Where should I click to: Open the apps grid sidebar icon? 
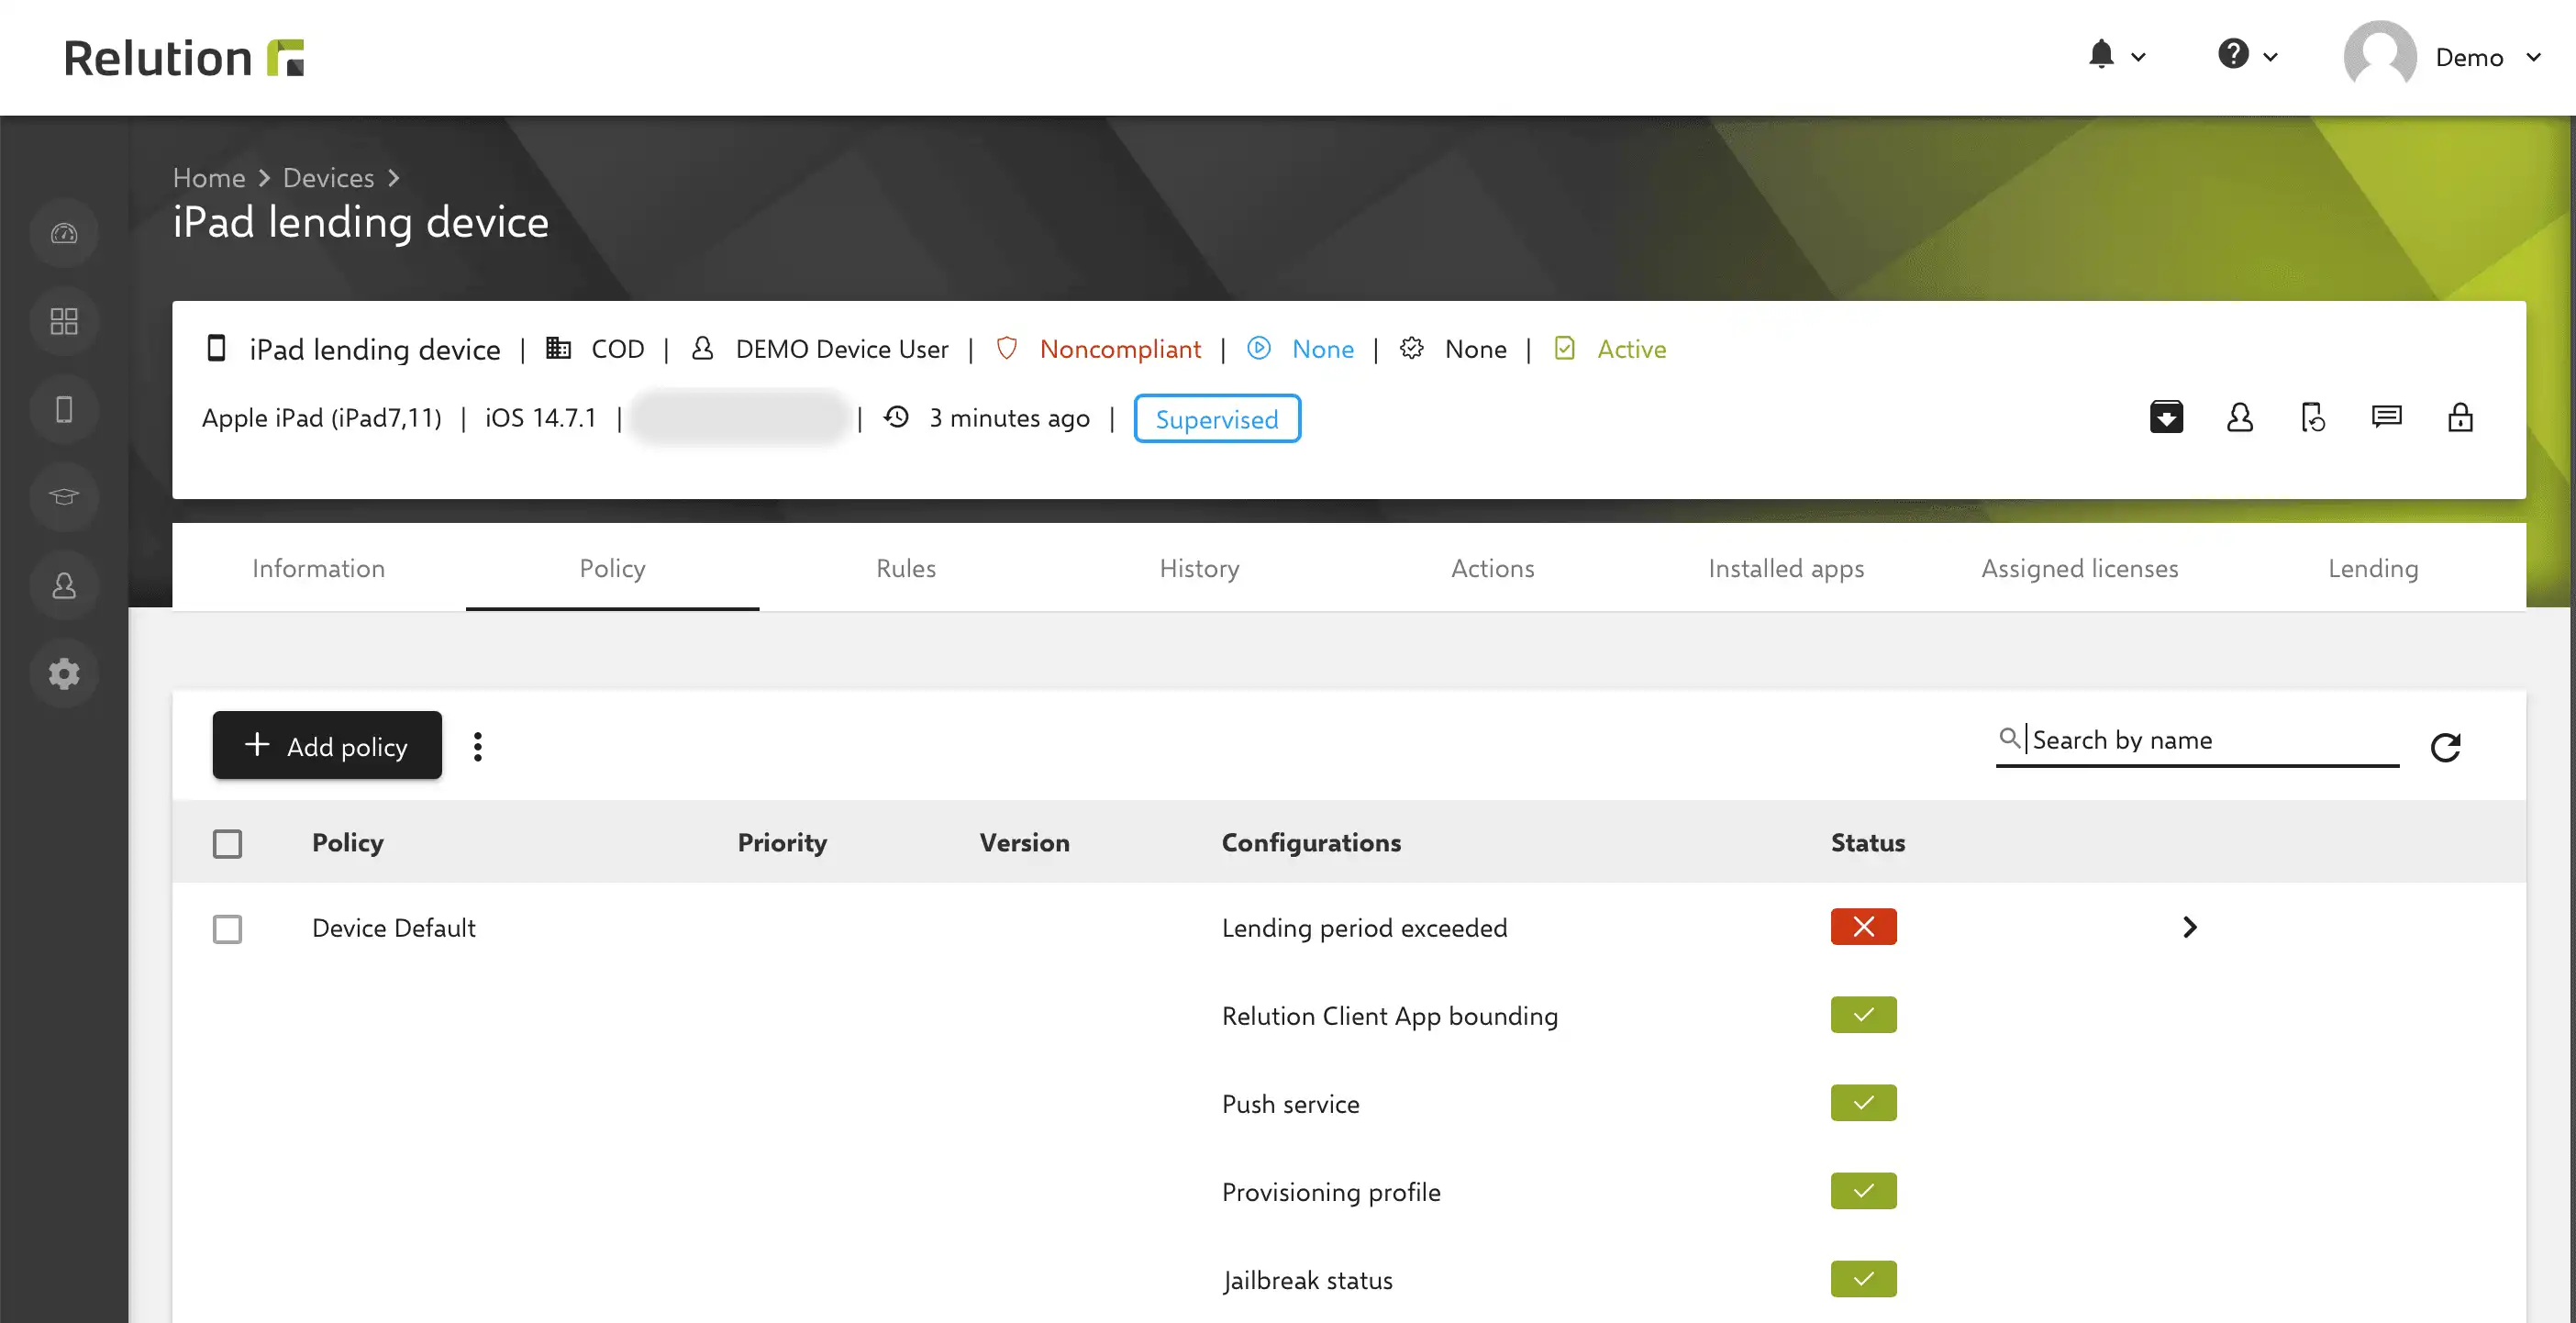[x=64, y=321]
